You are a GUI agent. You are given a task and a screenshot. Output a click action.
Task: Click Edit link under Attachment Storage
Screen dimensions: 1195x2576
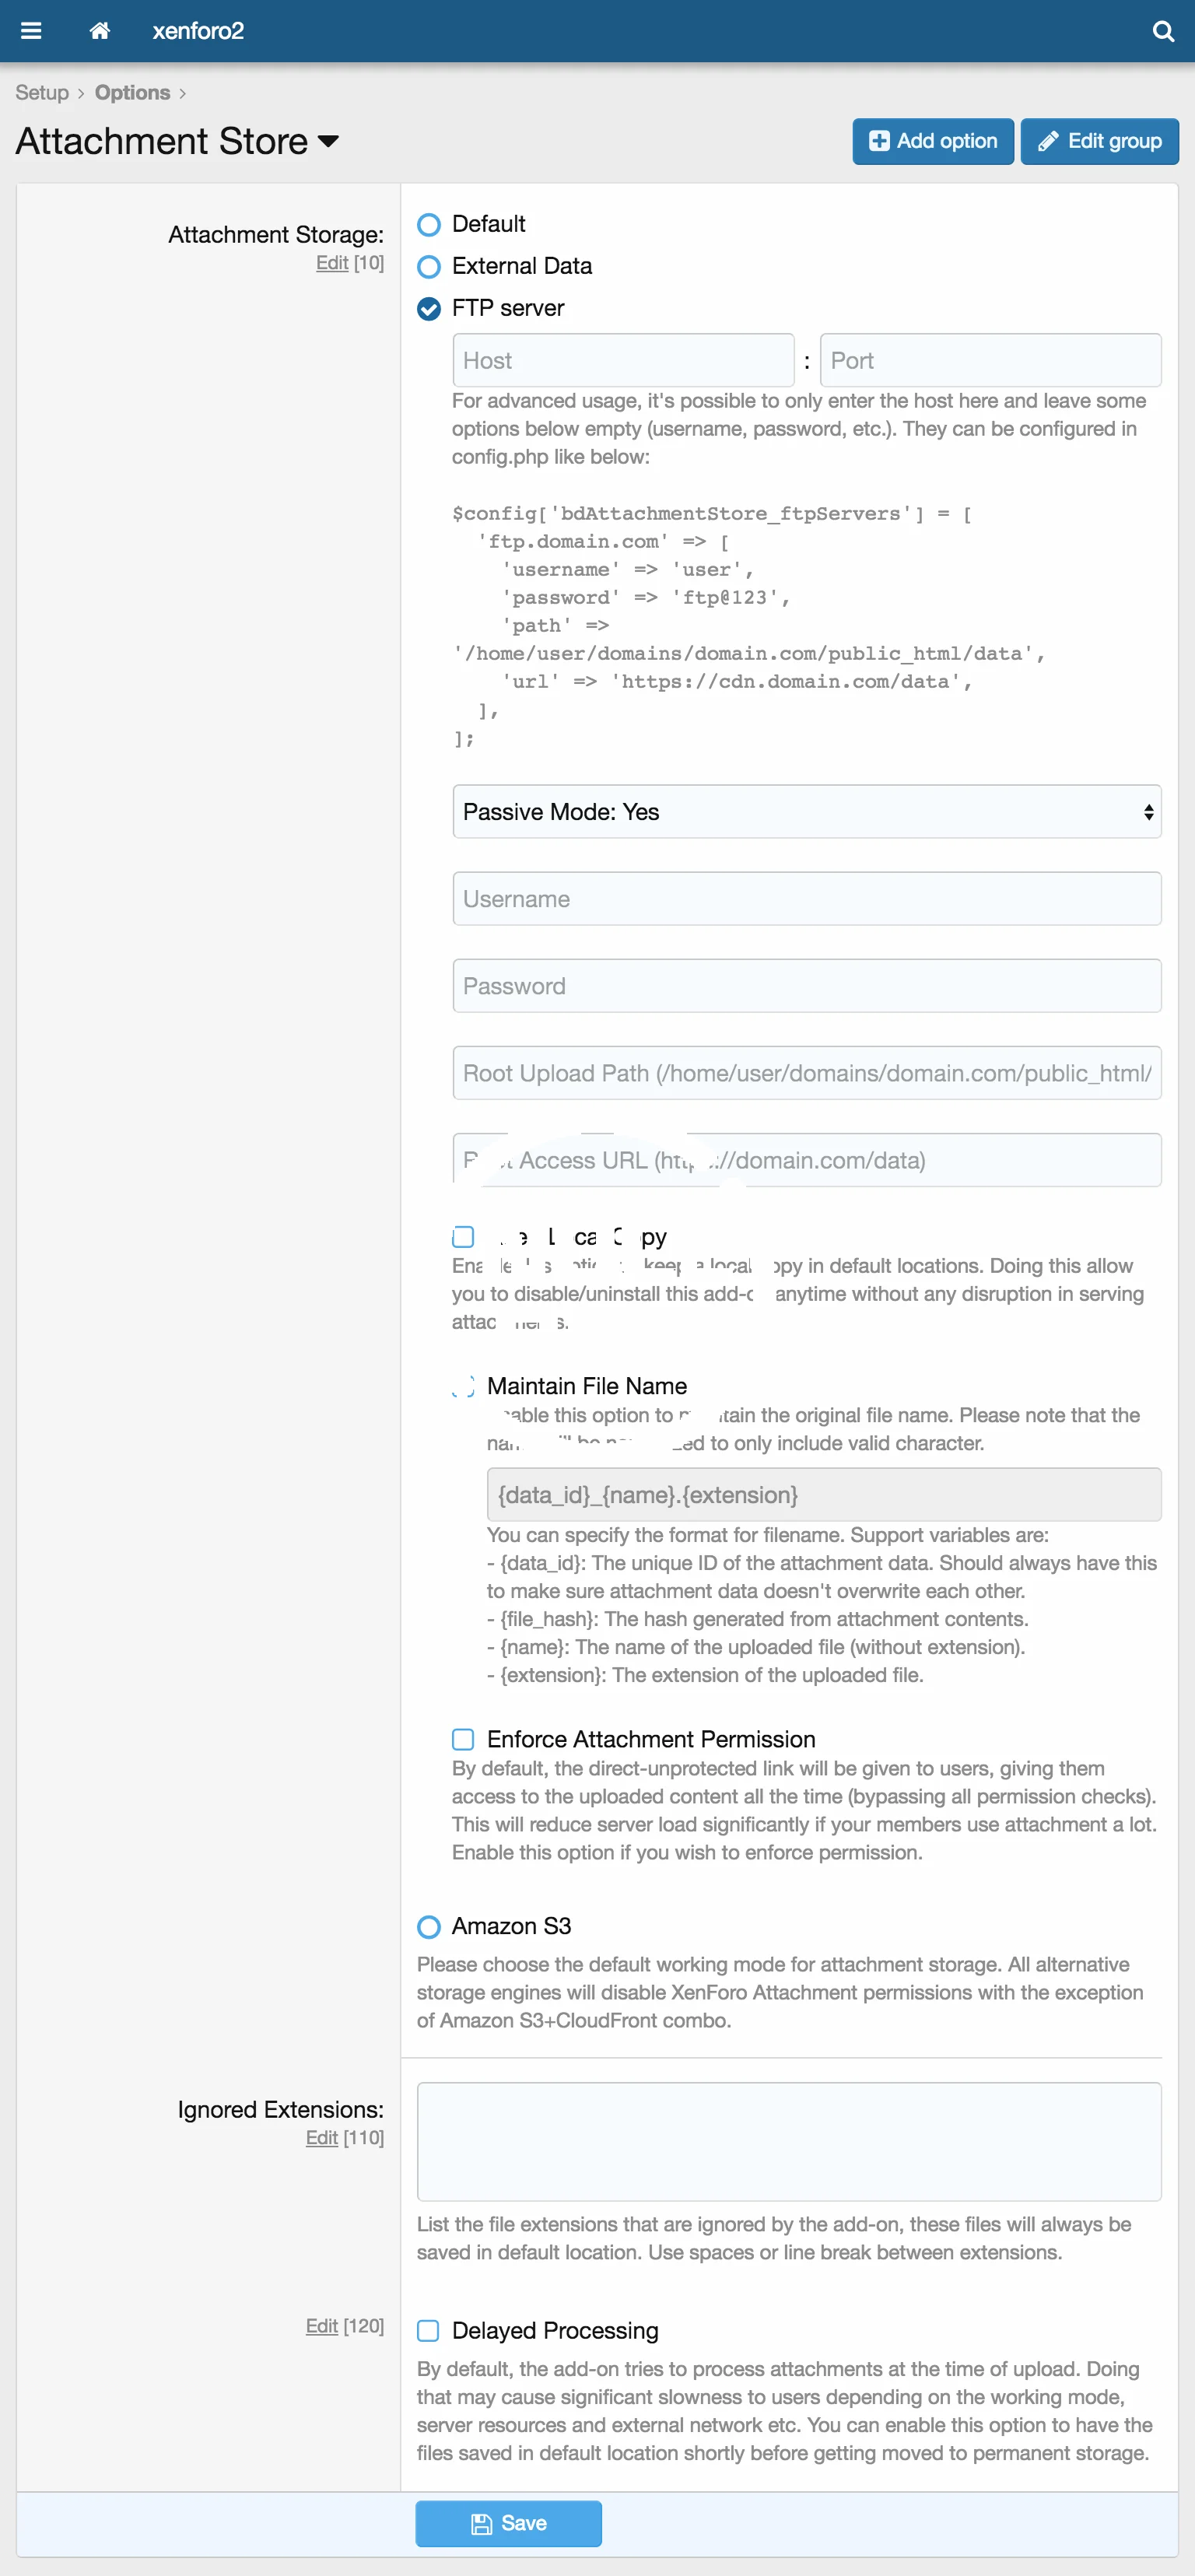tap(331, 263)
